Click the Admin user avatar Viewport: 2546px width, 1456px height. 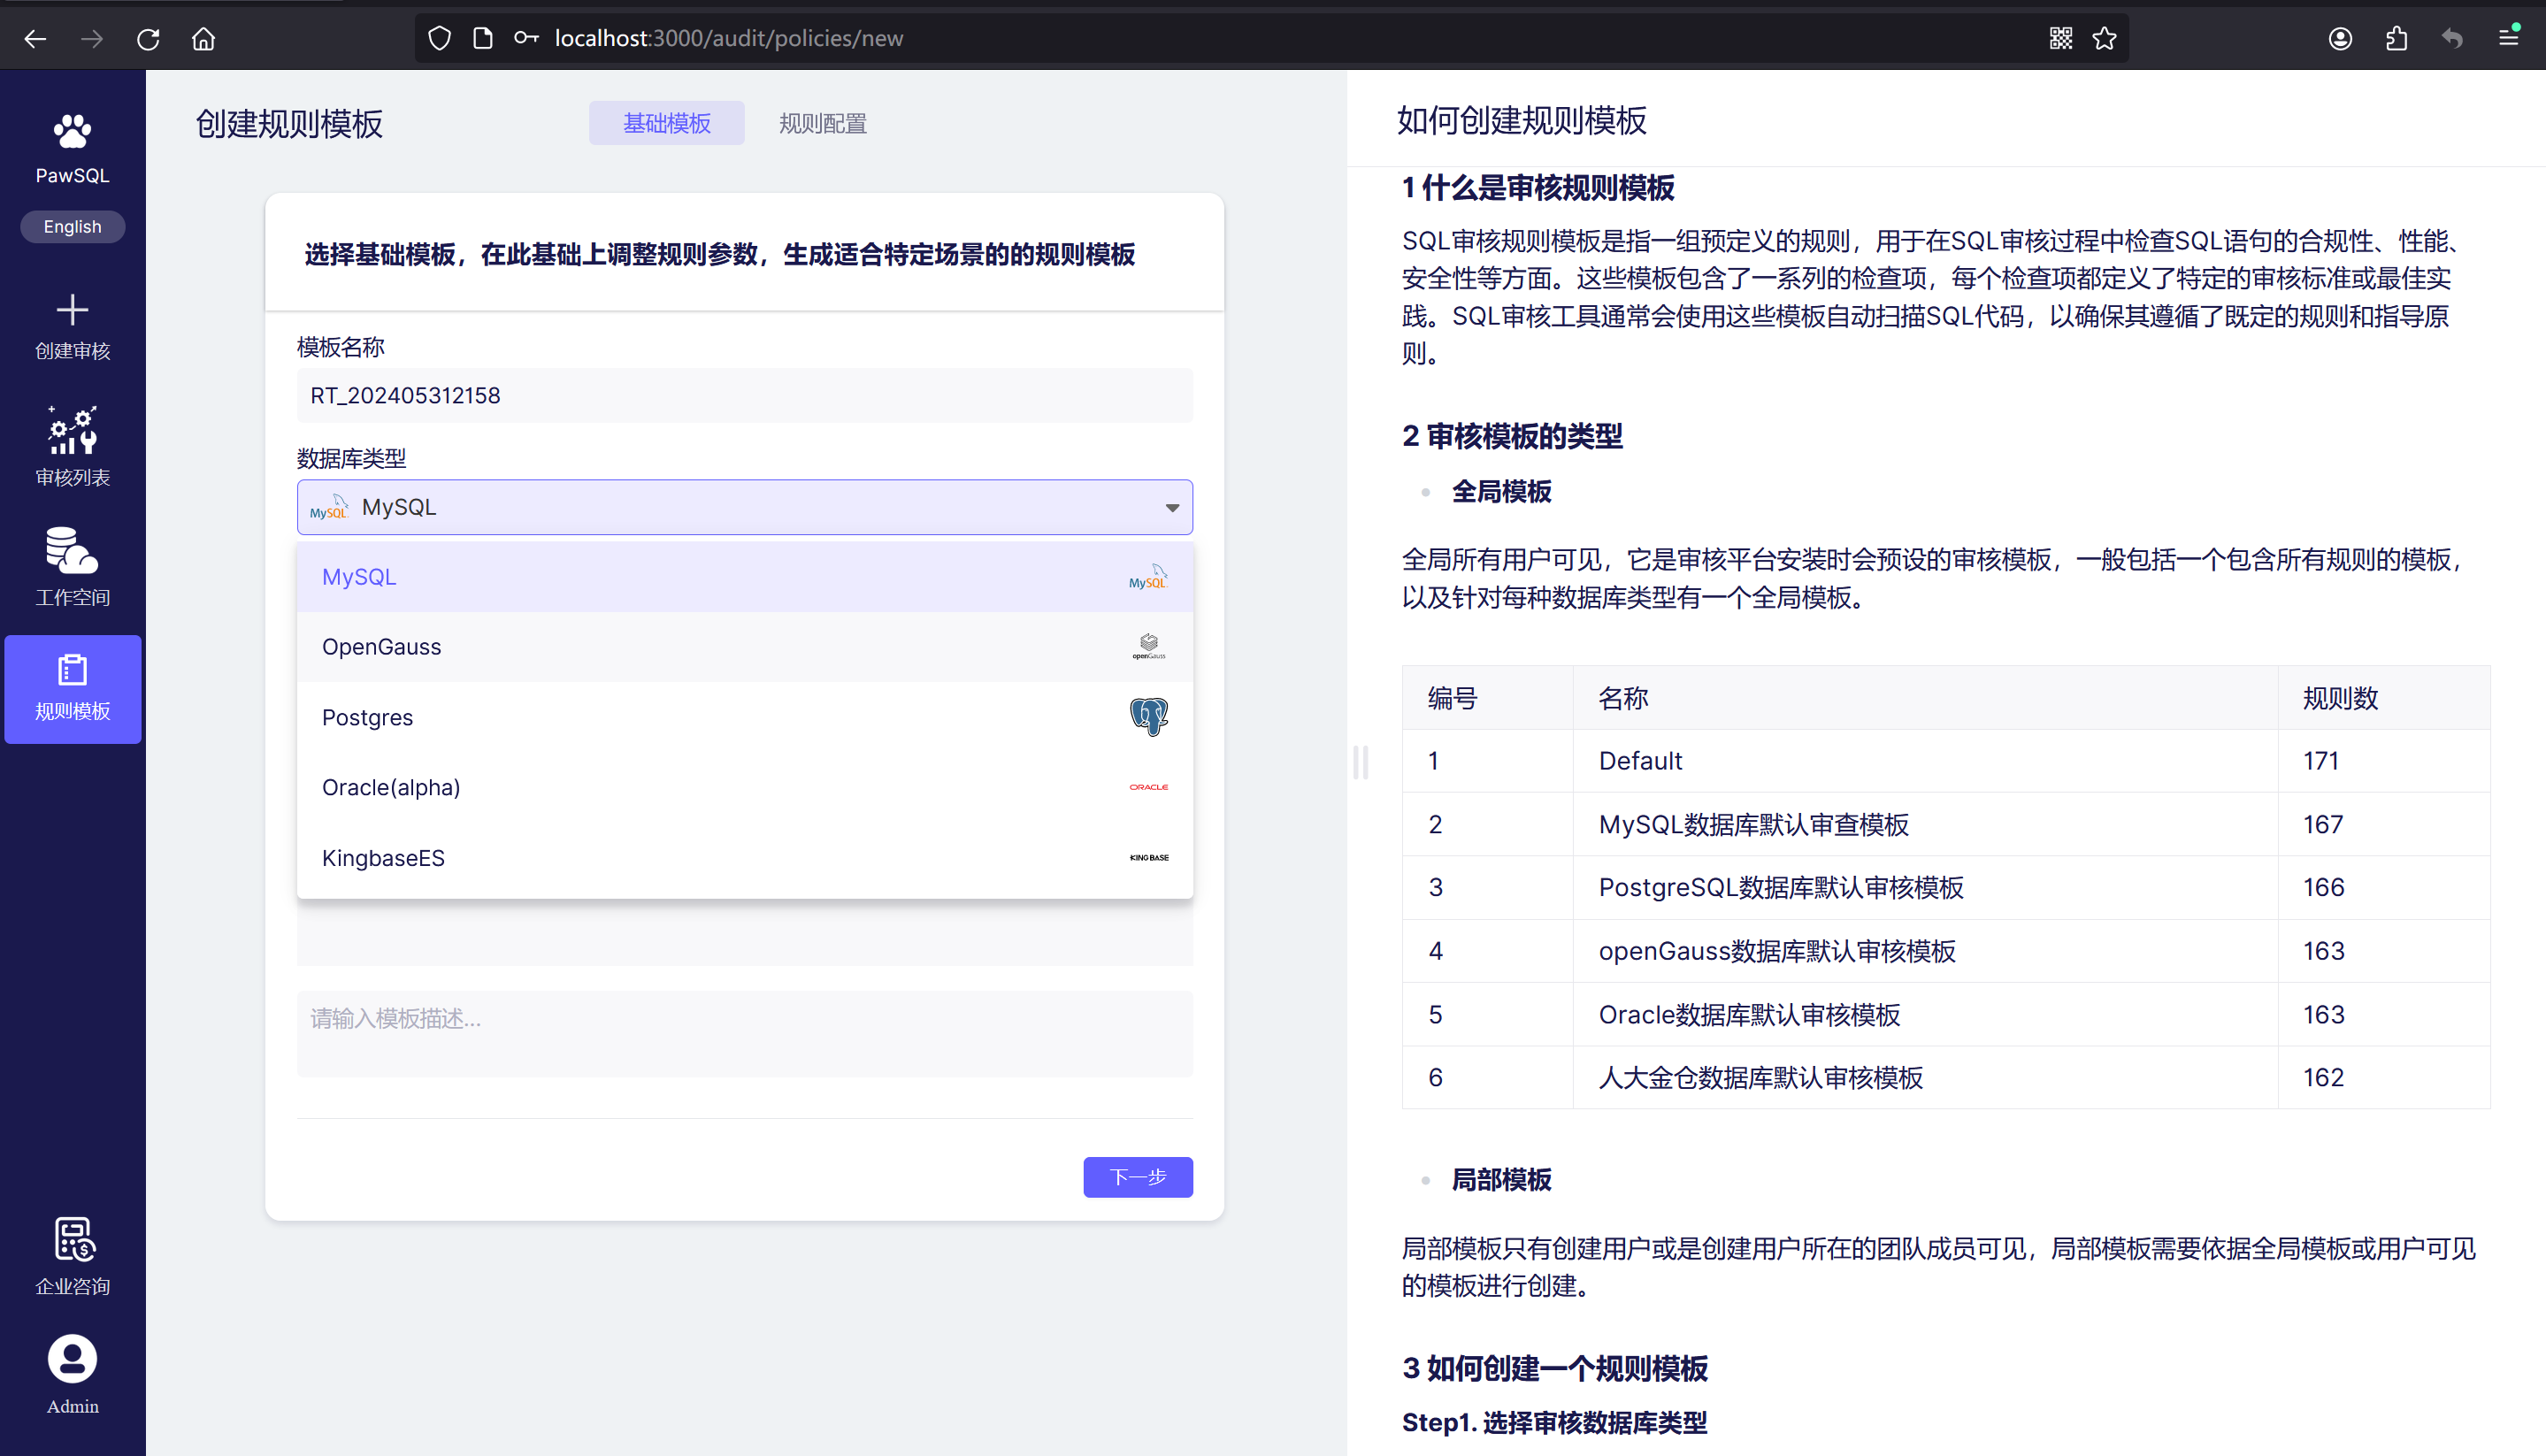(x=72, y=1359)
